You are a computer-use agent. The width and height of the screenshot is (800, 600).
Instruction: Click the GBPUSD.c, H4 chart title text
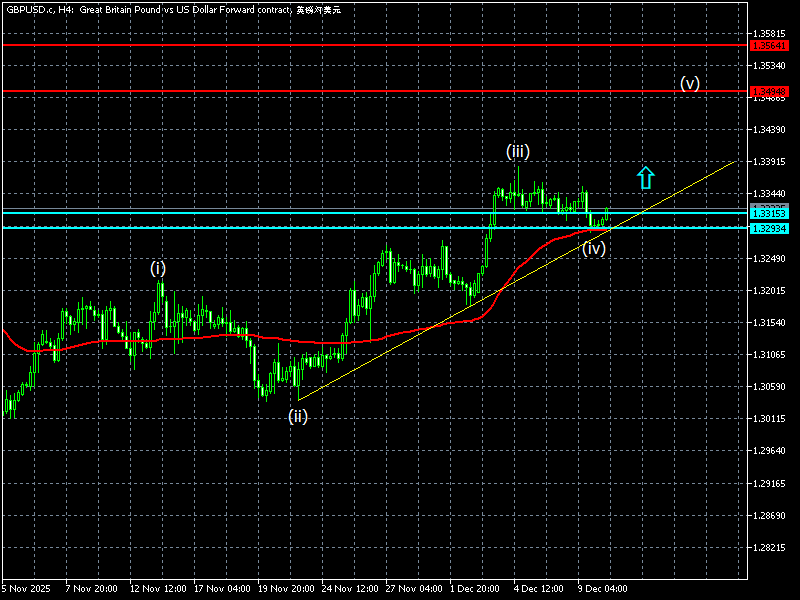[x=173, y=10]
